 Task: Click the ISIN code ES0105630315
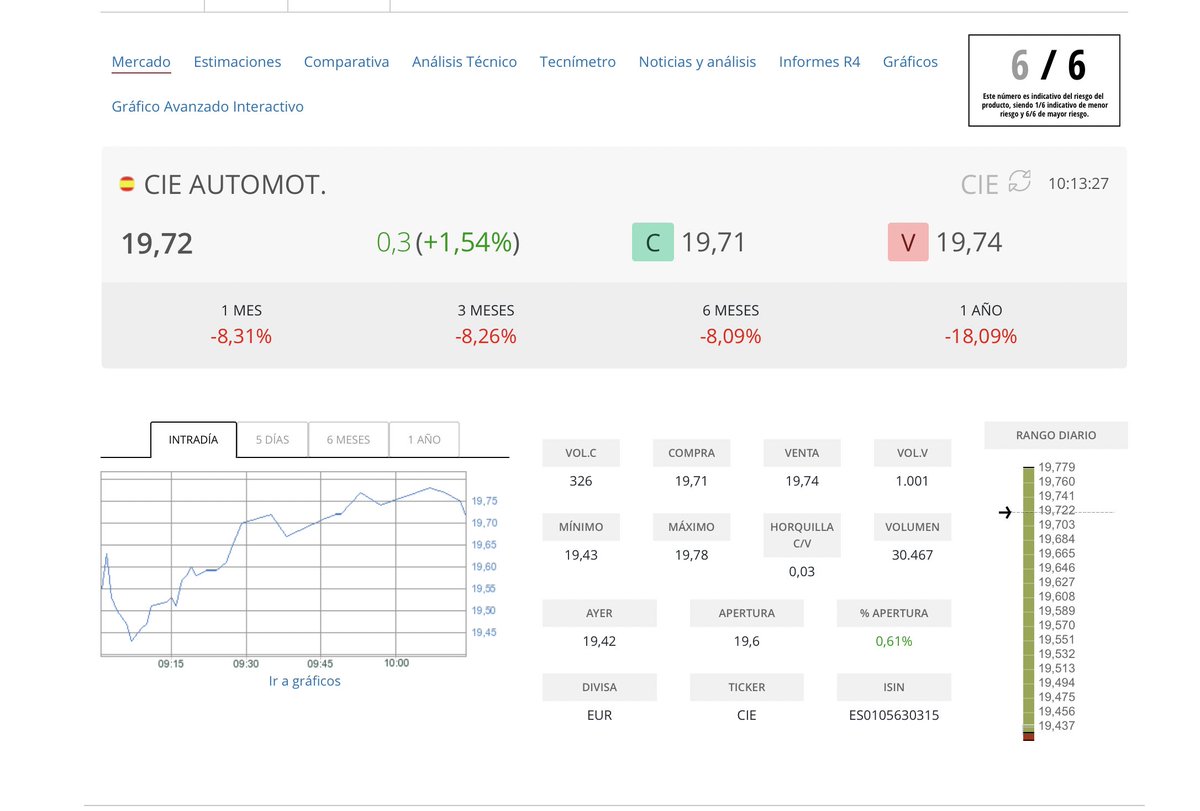894,715
